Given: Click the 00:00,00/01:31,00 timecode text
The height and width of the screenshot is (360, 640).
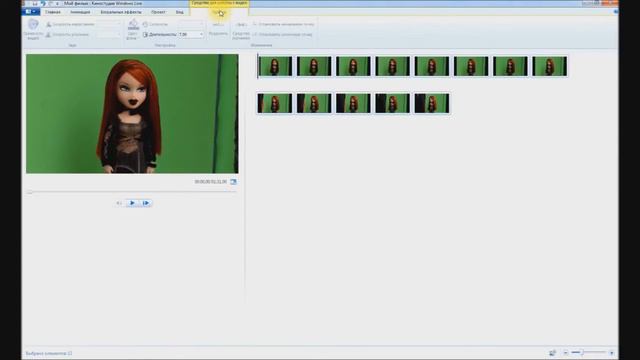Looking at the screenshot, I should [211, 182].
